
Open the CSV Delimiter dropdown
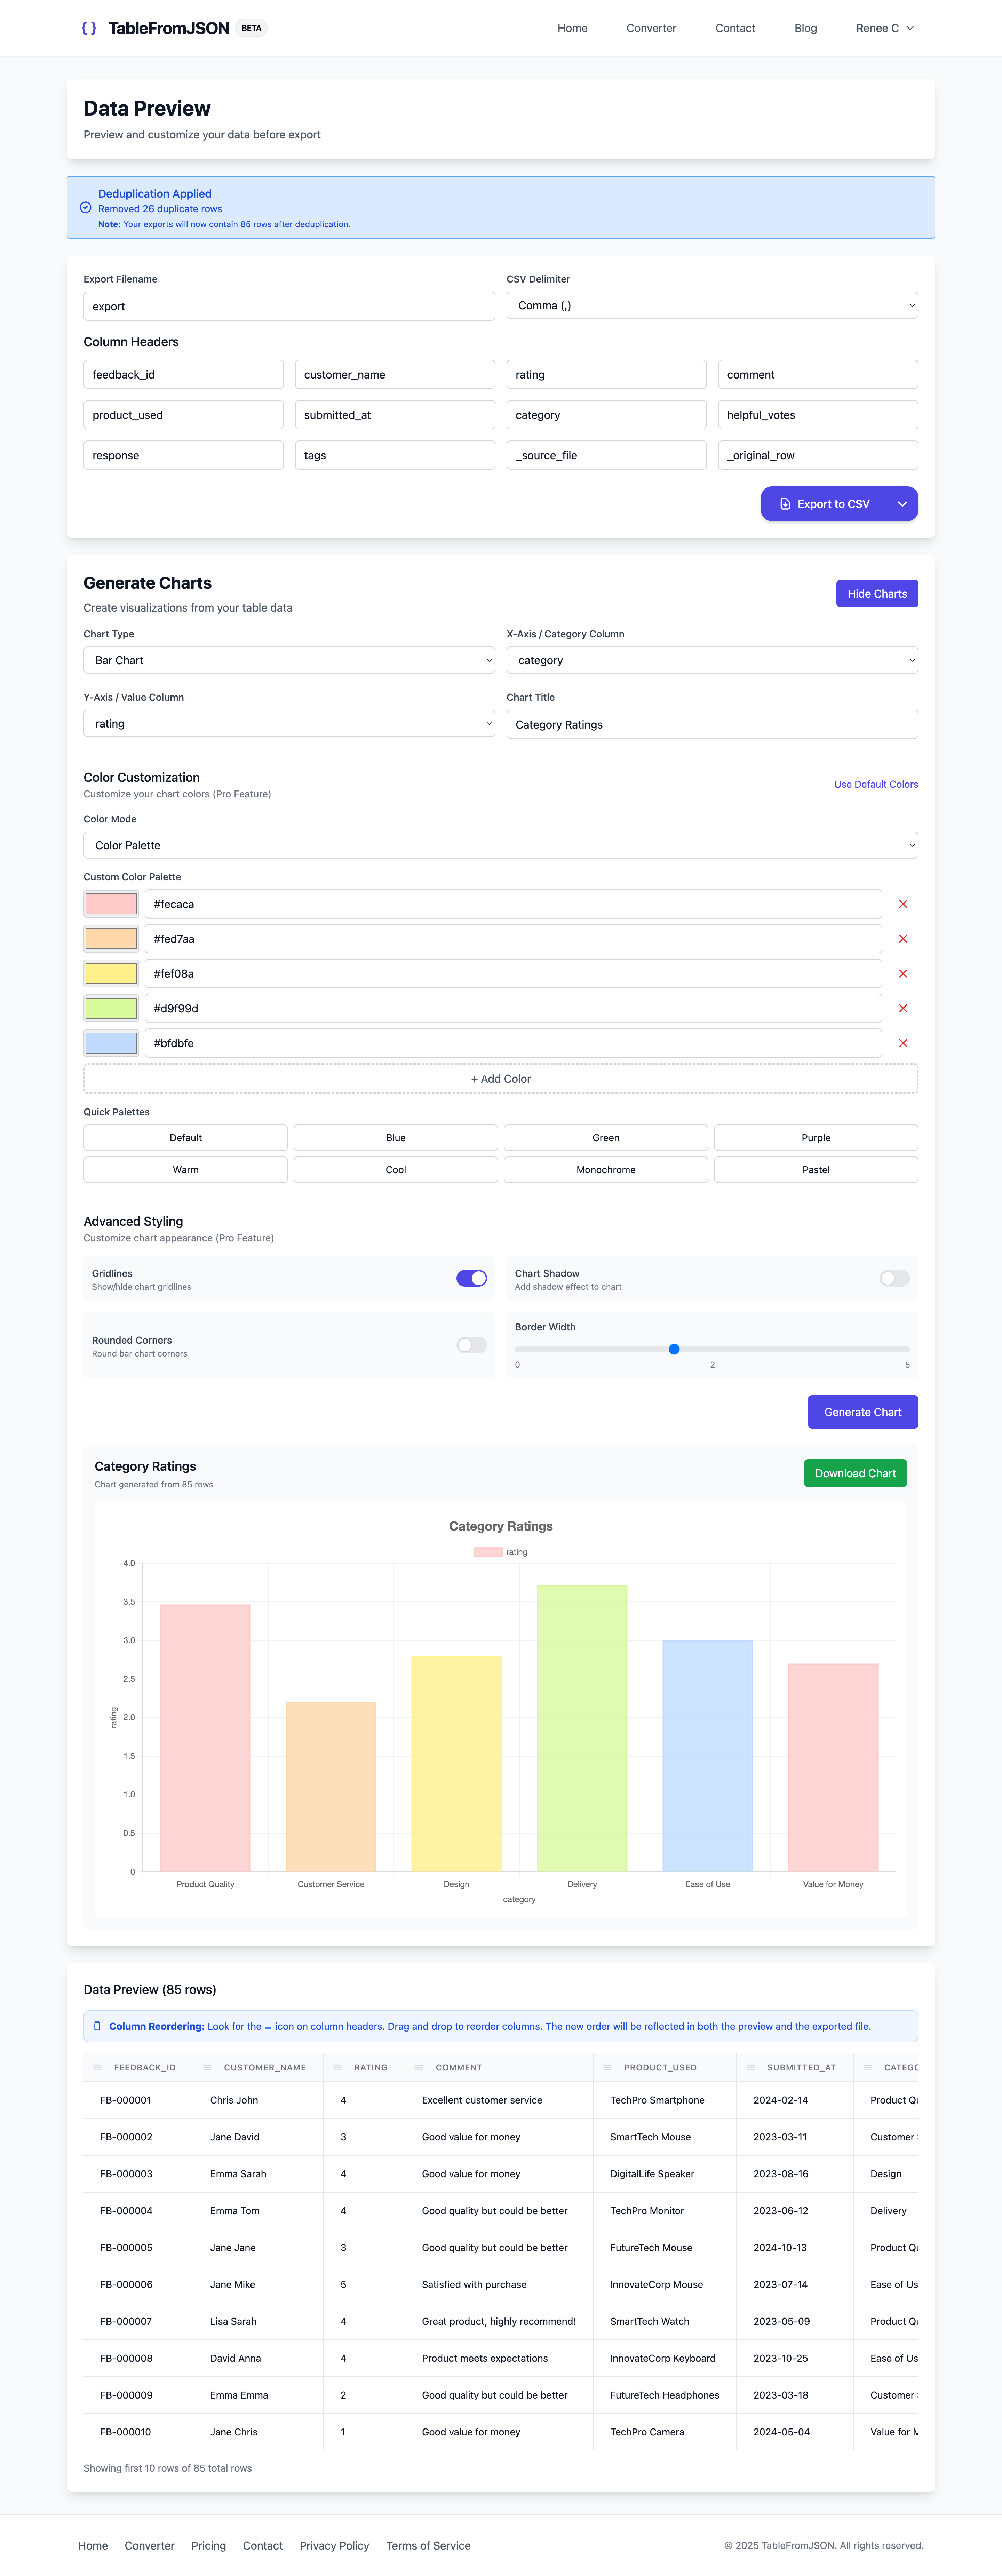pyautogui.click(x=711, y=305)
